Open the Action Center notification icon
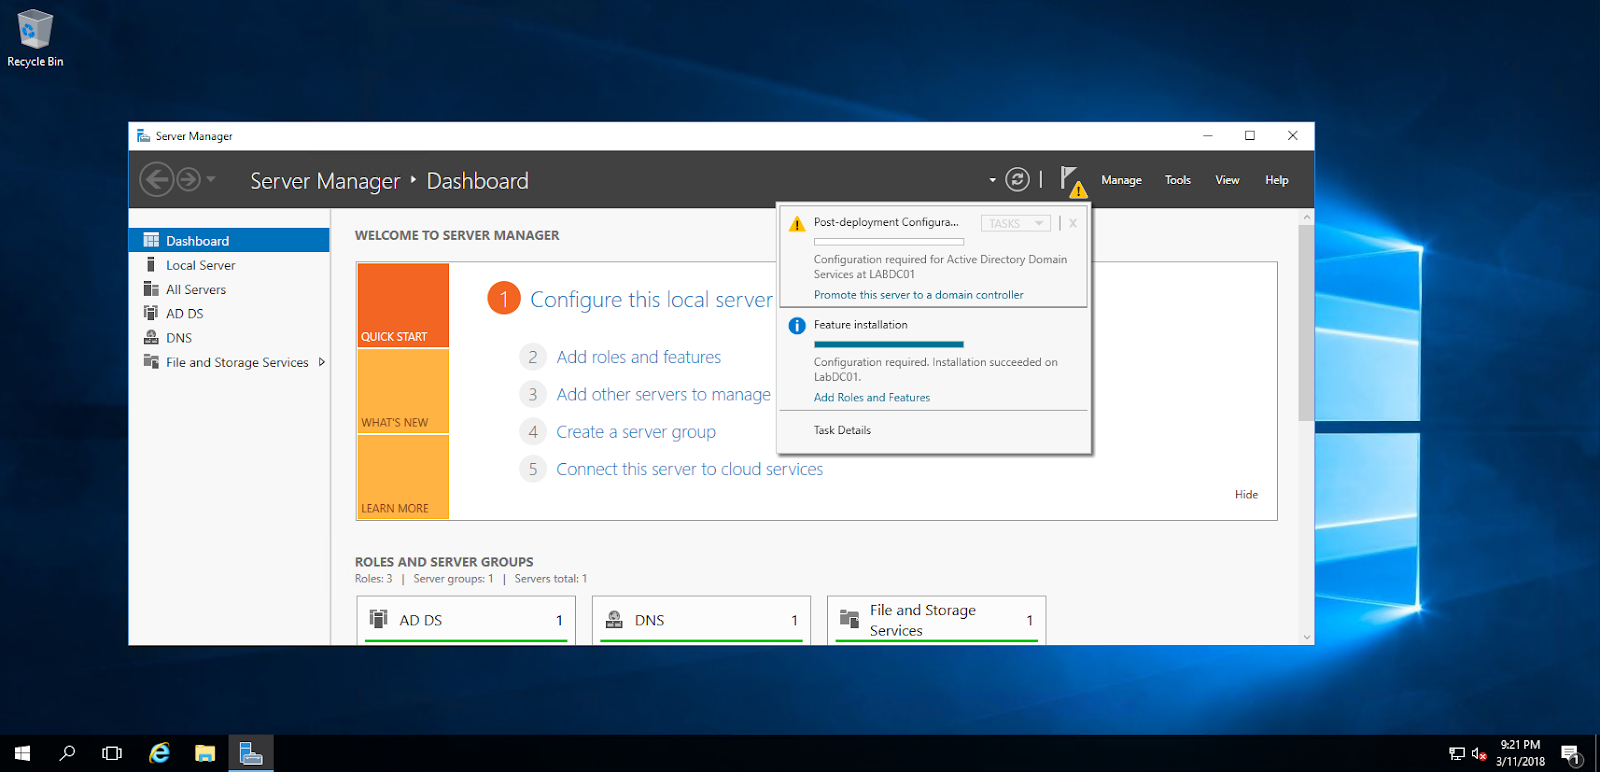This screenshot has width=1600, height=772. click(x=1571, y=754)
